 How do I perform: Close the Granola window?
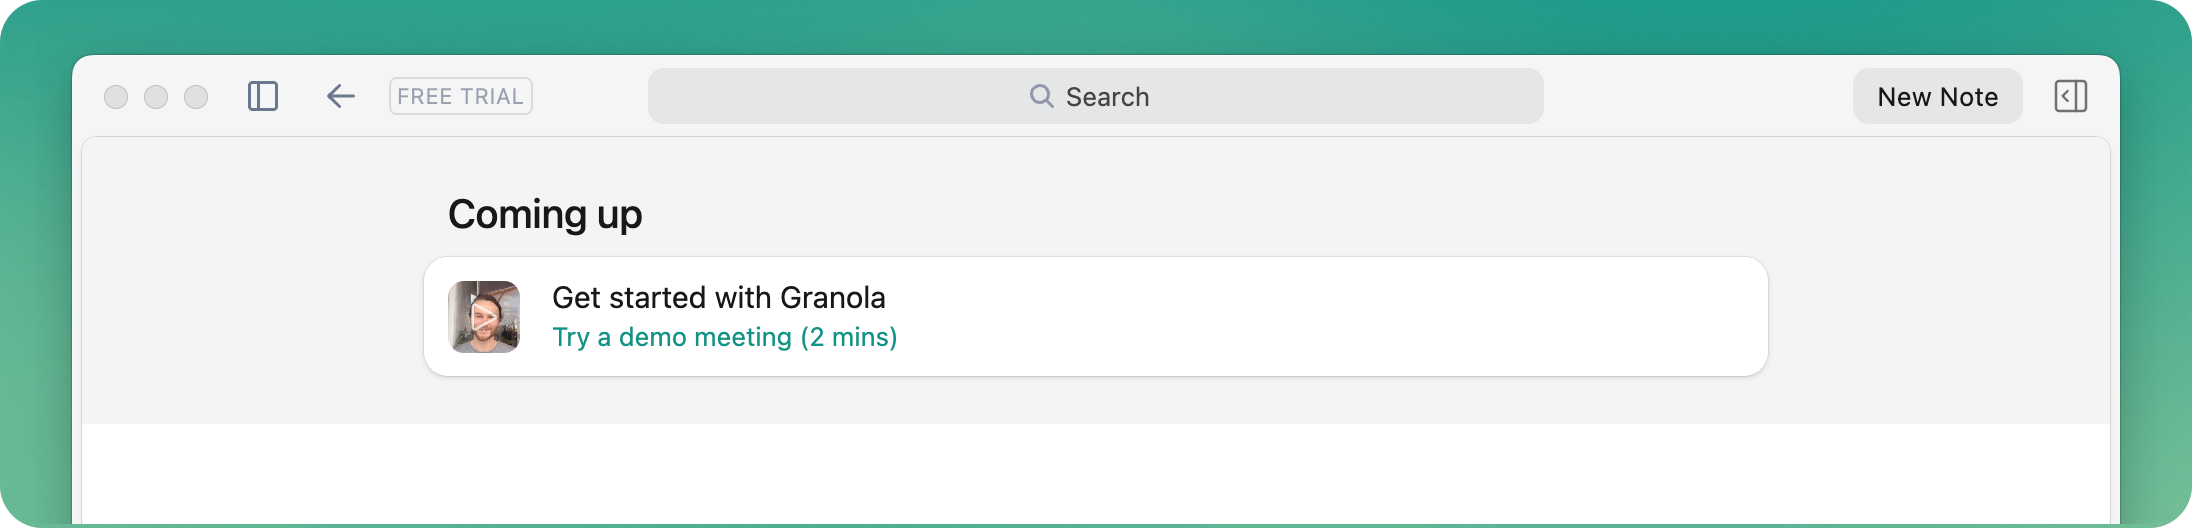point(116,97)
